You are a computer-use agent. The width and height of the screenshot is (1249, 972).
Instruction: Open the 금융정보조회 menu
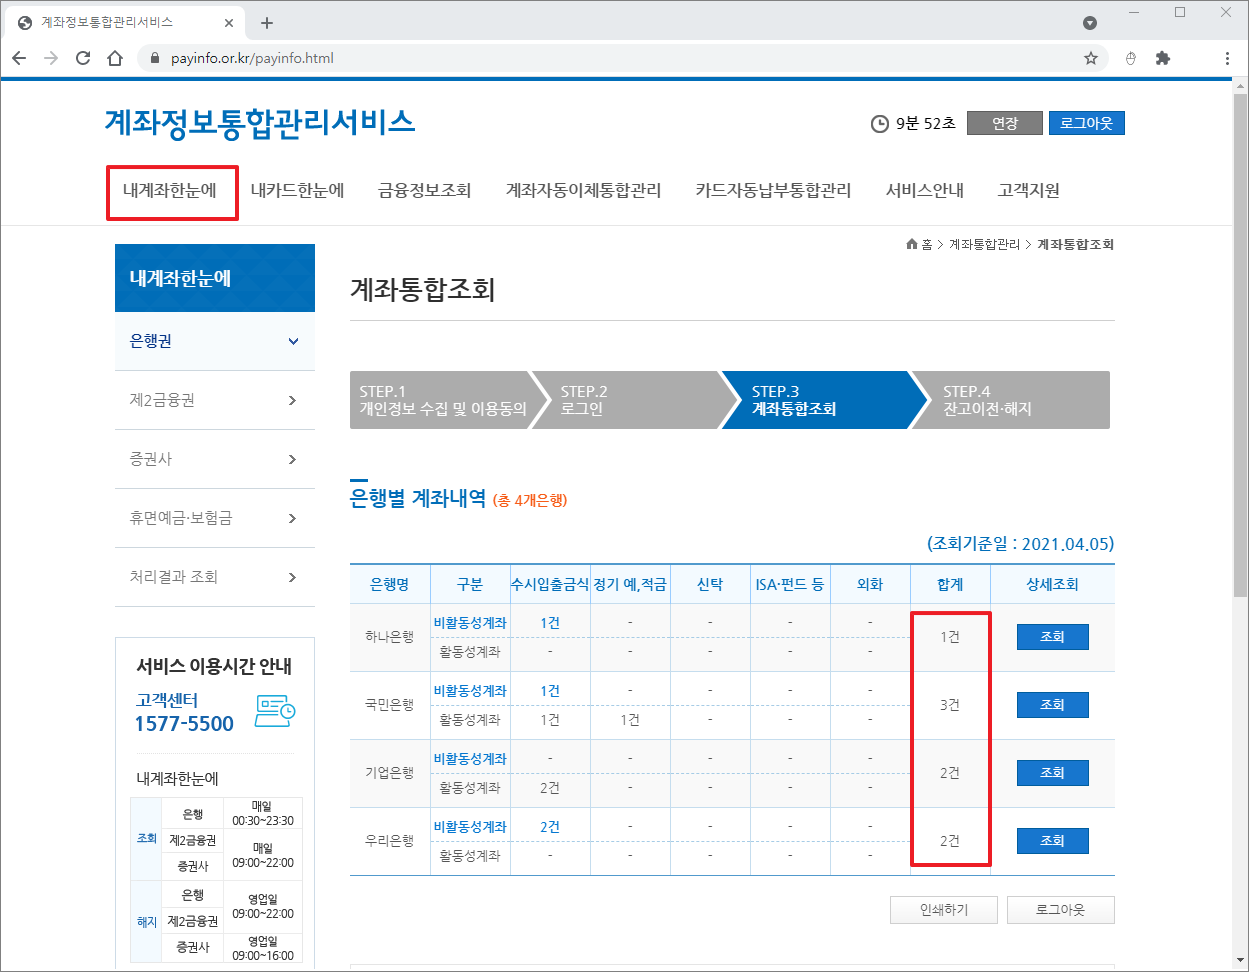(x=425, y=190)
